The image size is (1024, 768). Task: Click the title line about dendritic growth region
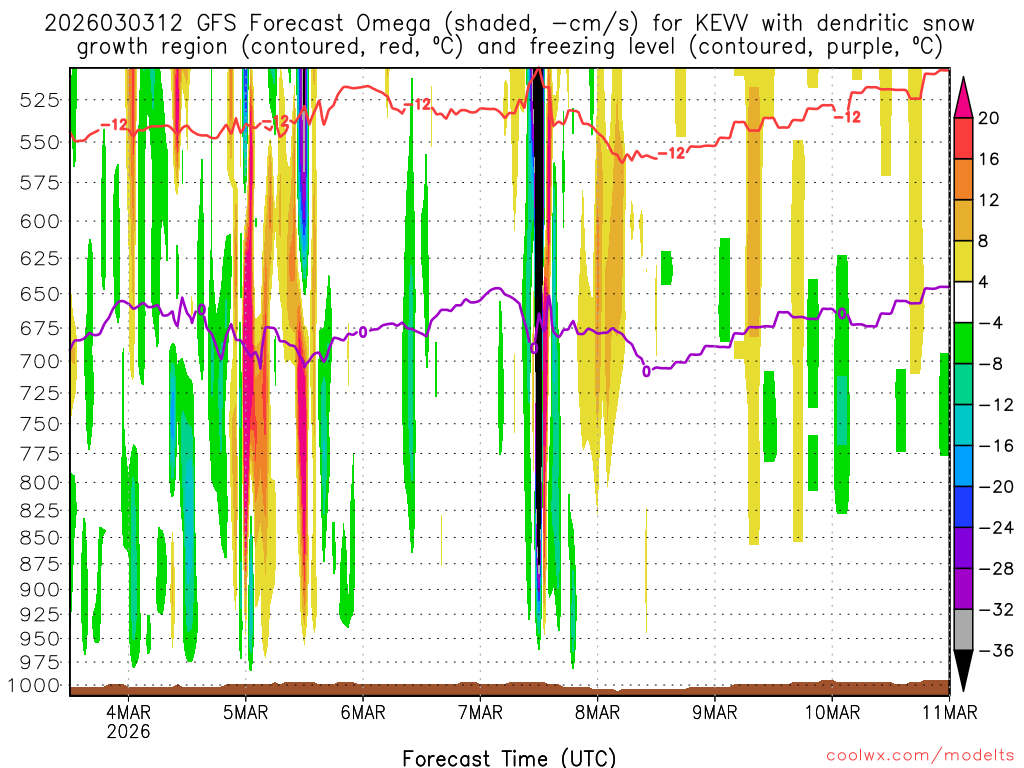click(509, 46)
